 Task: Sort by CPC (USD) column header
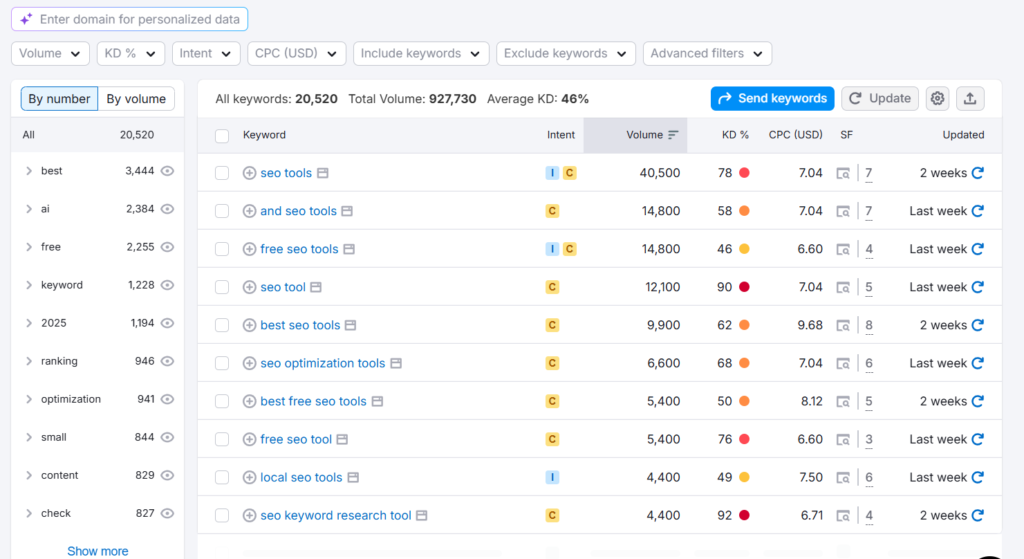click(x=795, y=135)
